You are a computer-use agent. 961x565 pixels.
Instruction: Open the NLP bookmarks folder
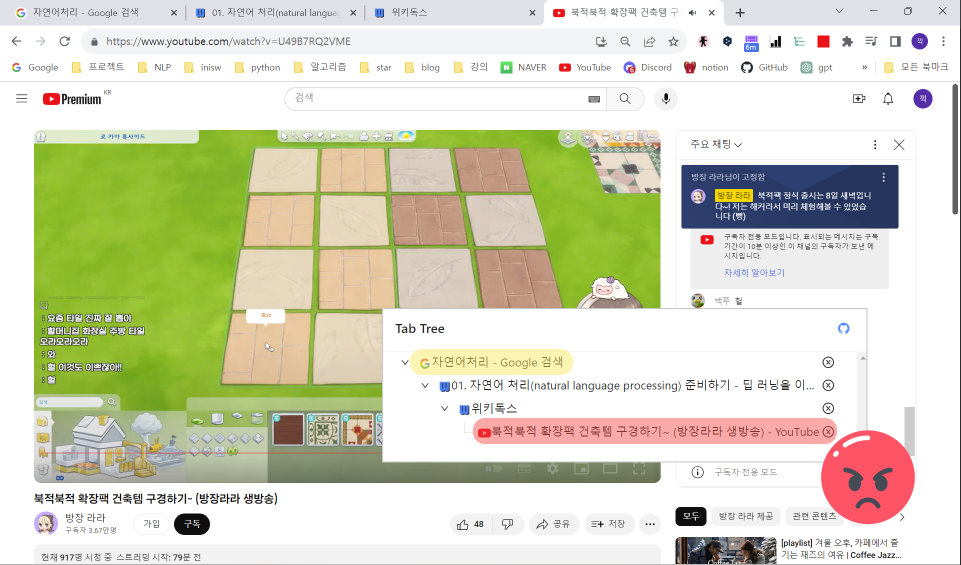[x=154, y=67]
